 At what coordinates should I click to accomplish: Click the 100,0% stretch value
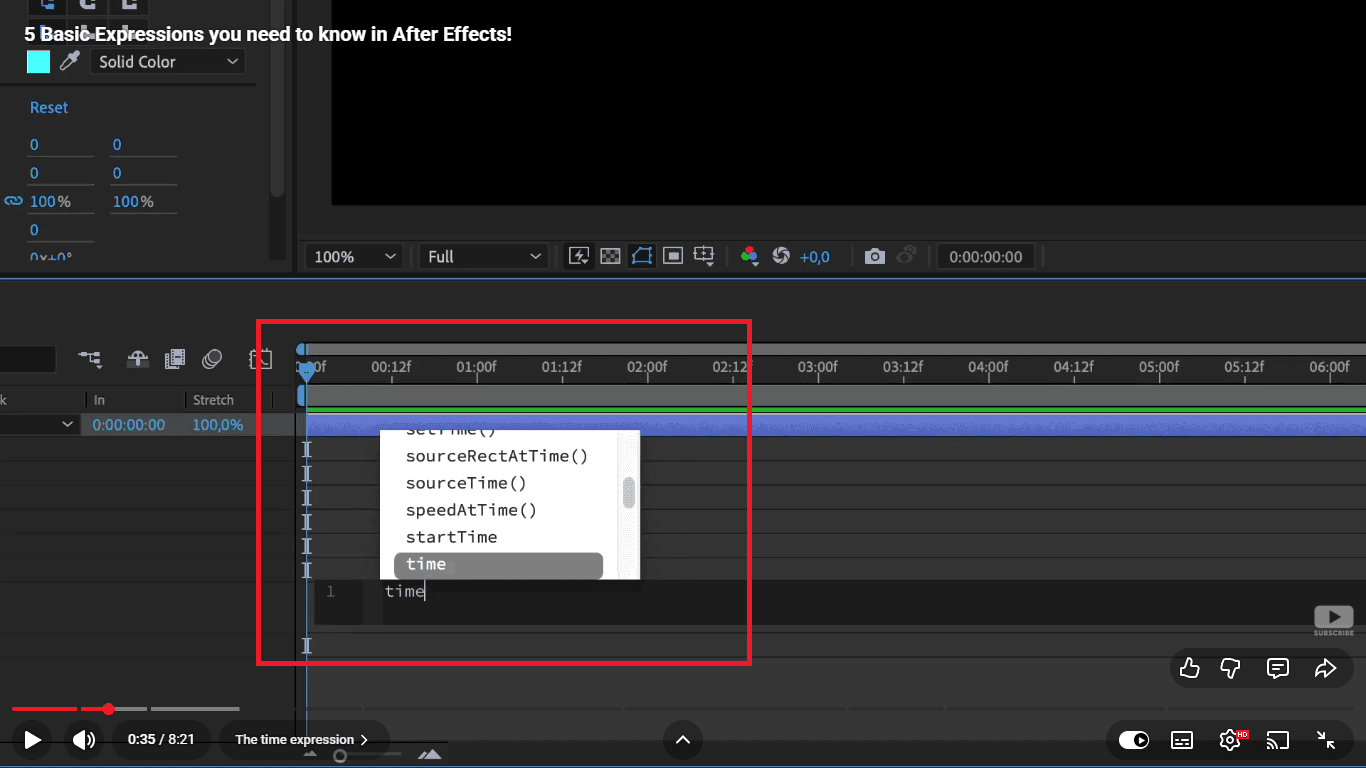coord(218,425)
